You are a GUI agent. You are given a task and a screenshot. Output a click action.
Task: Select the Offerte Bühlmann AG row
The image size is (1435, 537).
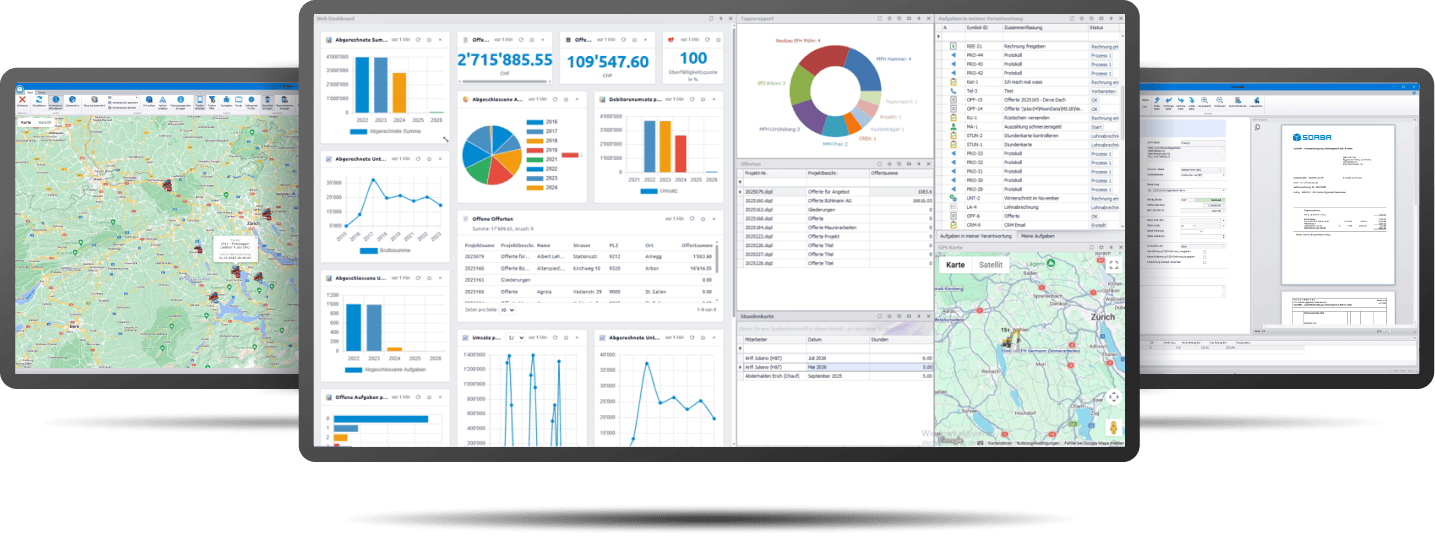(835, 200)
